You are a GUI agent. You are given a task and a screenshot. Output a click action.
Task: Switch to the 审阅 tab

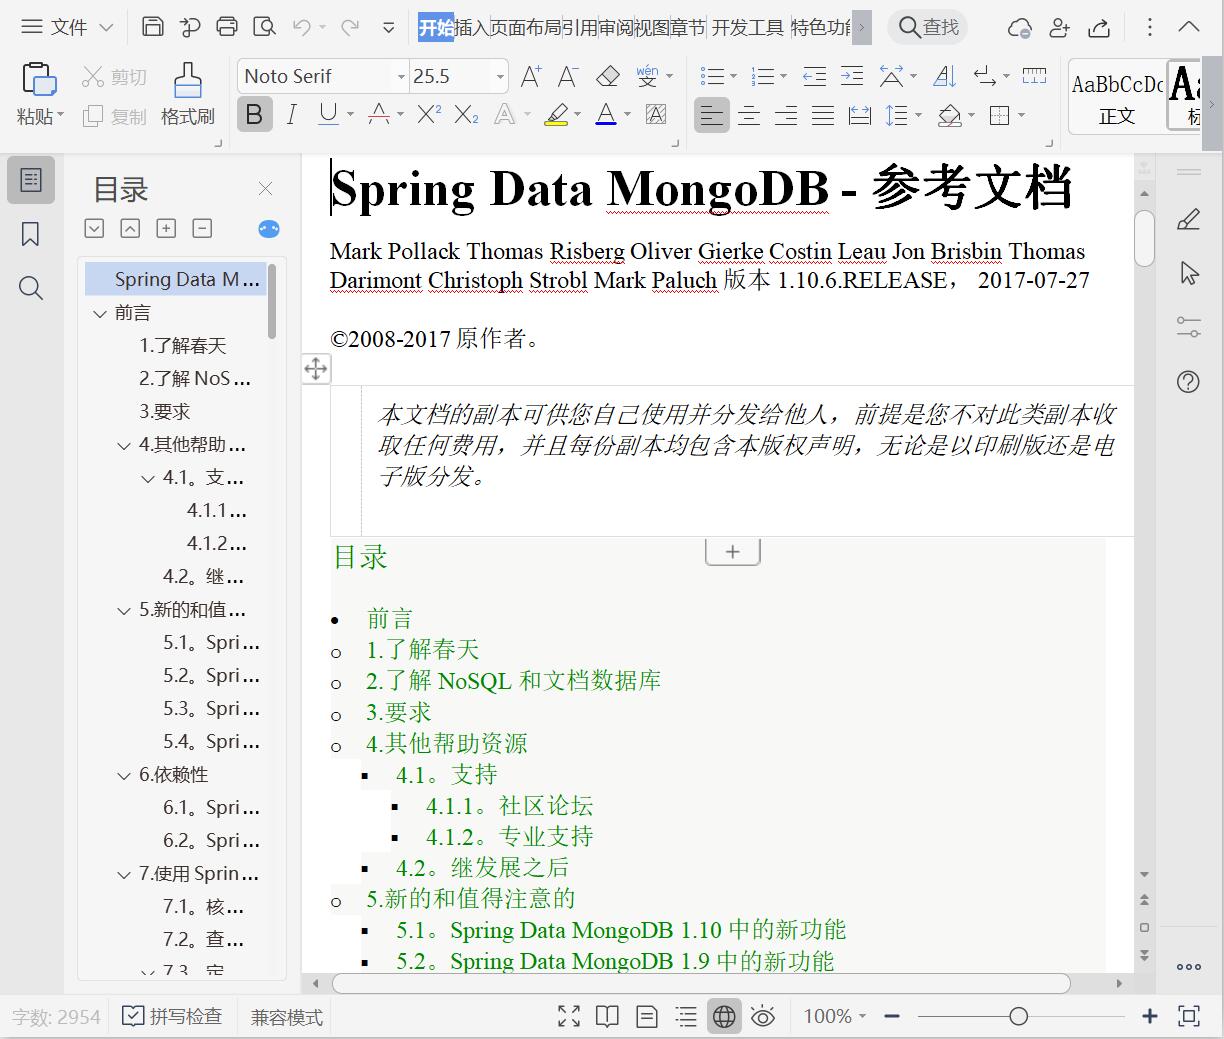pyautogui.click(x=616, y=27)
